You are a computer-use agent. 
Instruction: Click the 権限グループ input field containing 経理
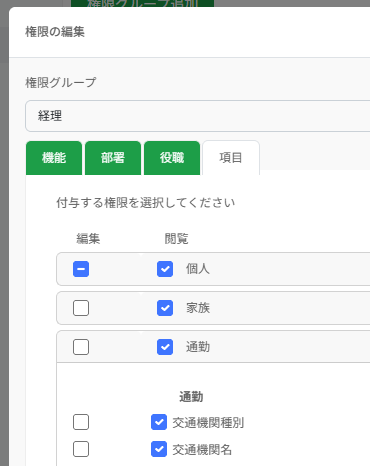click(x=198, y=116)
